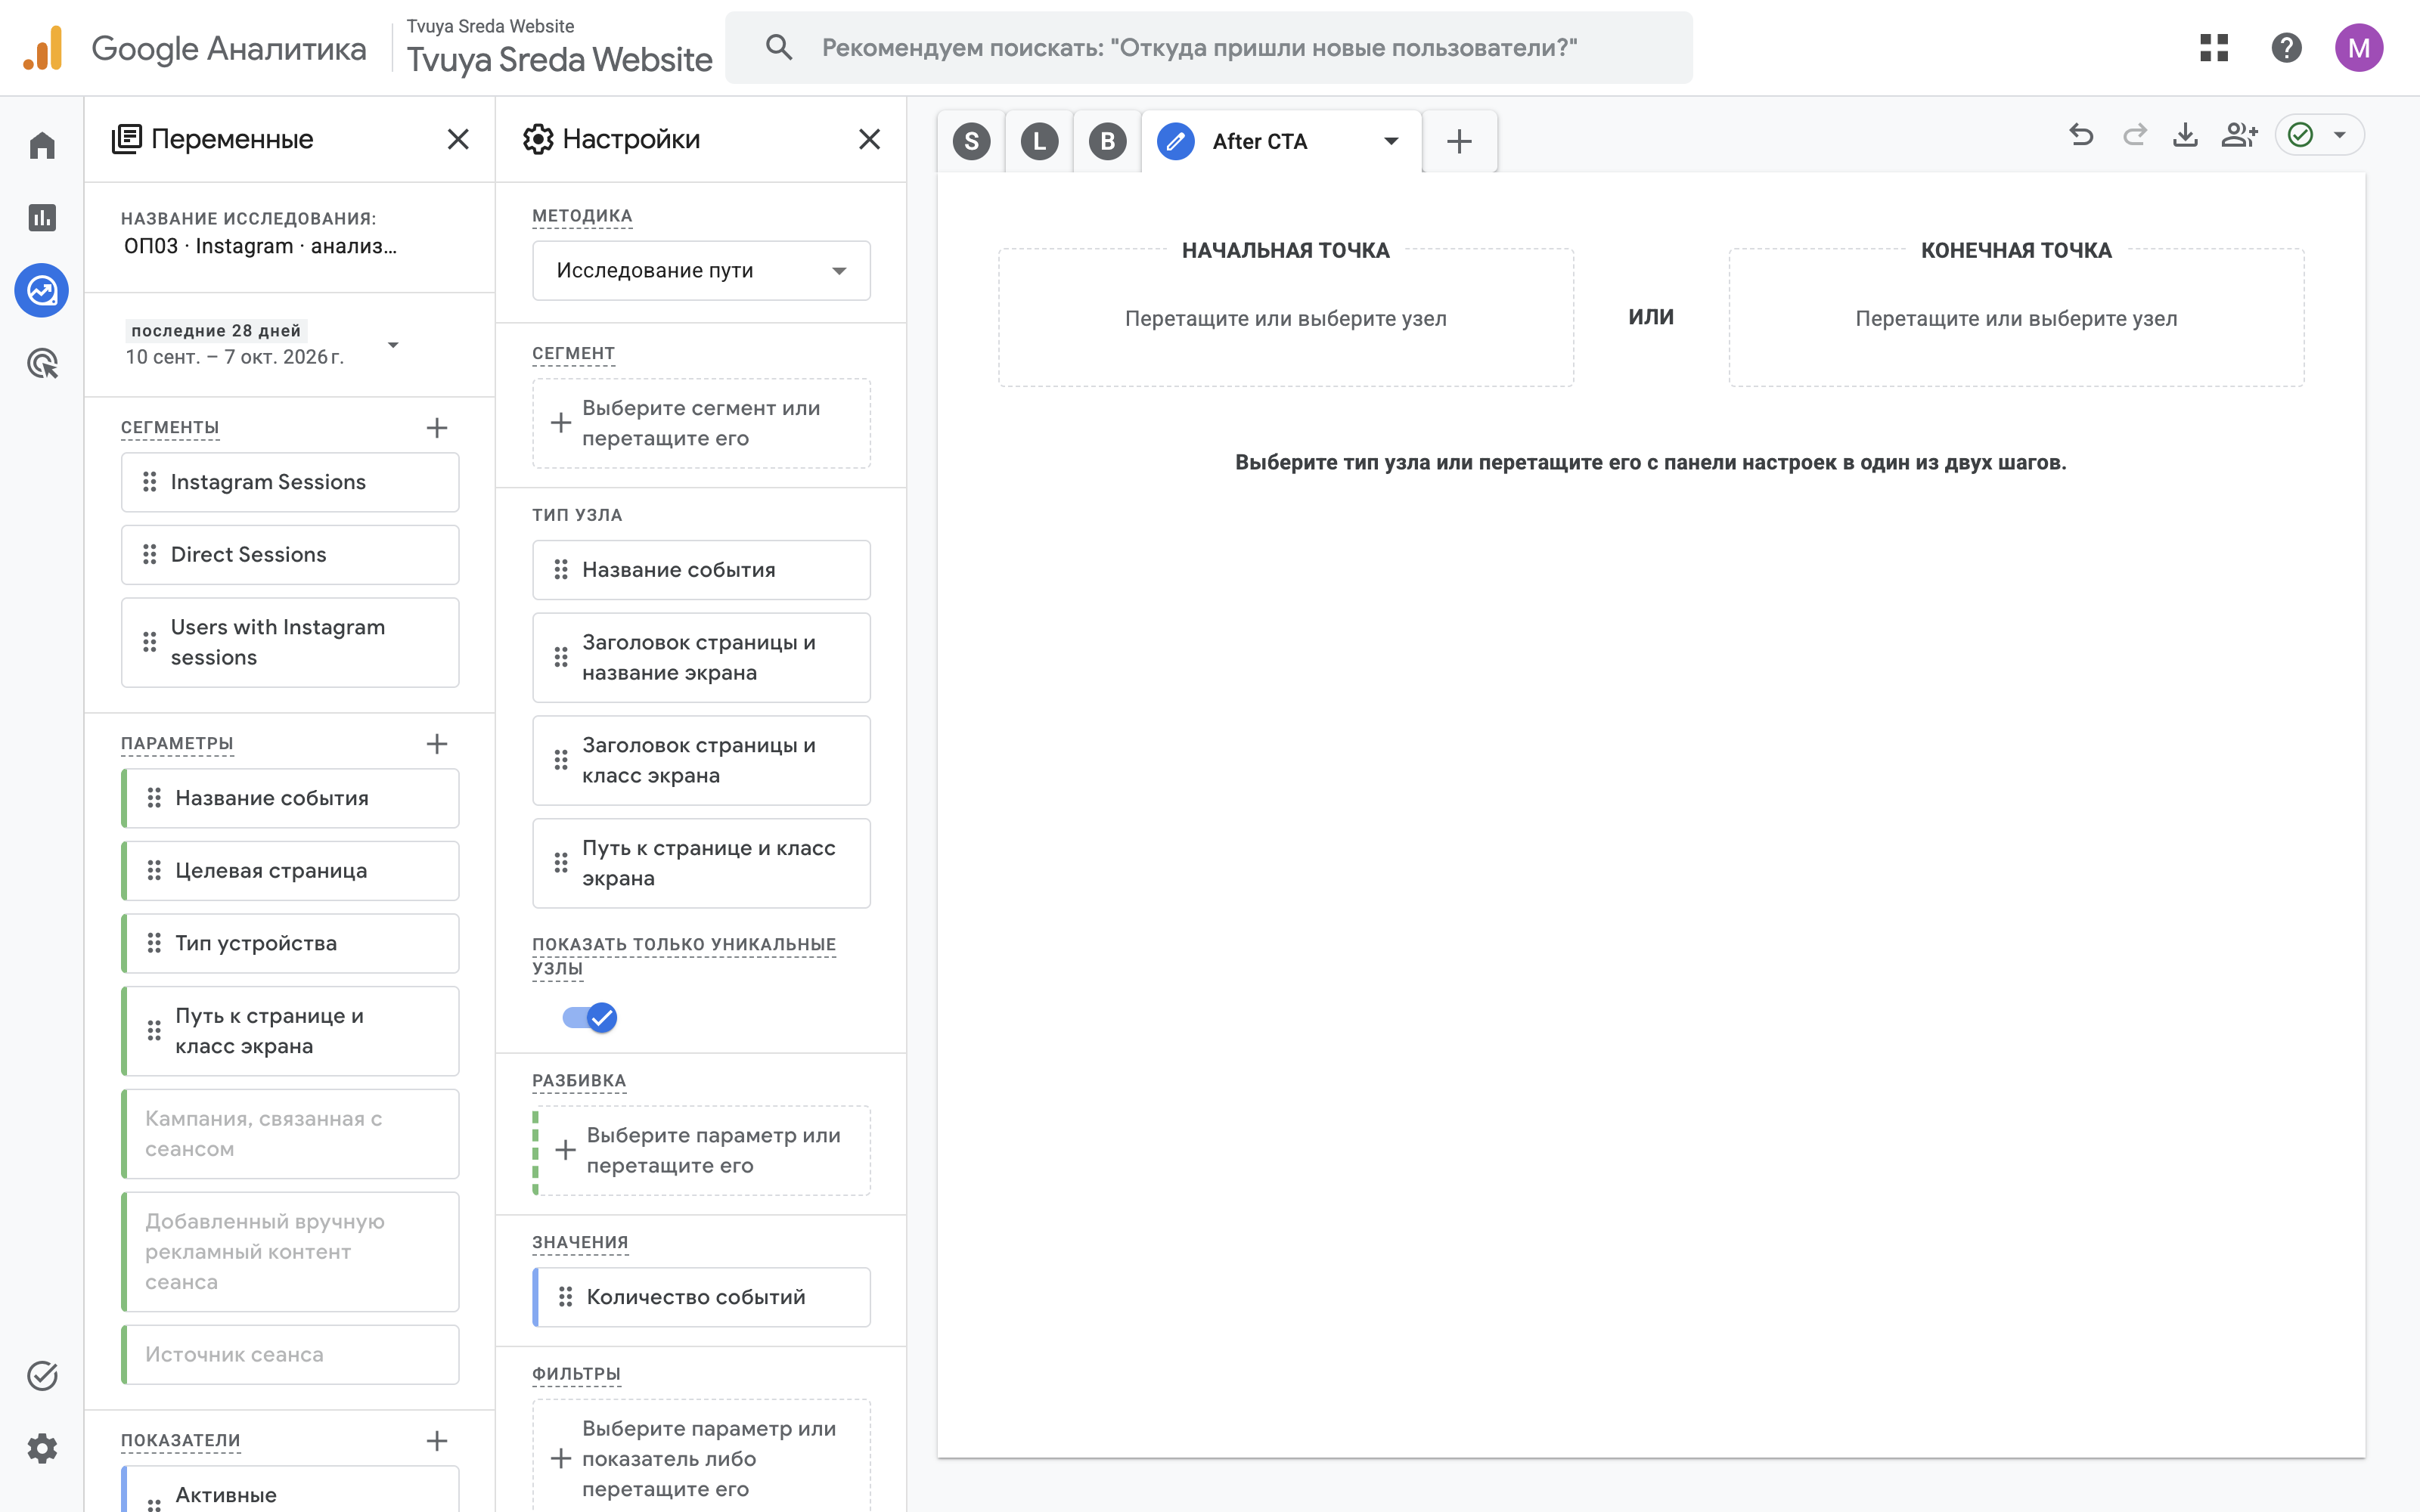Choose Название события node type

(x=701, y=570)
